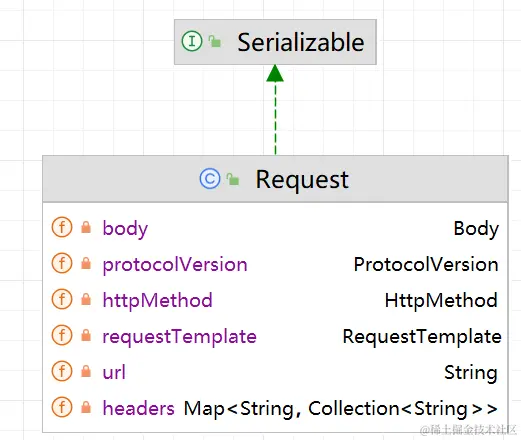The height and width of the screenshot is (440, 521).
Task: Click the field icon next to requestTemplate
Action: pos(62,335)
